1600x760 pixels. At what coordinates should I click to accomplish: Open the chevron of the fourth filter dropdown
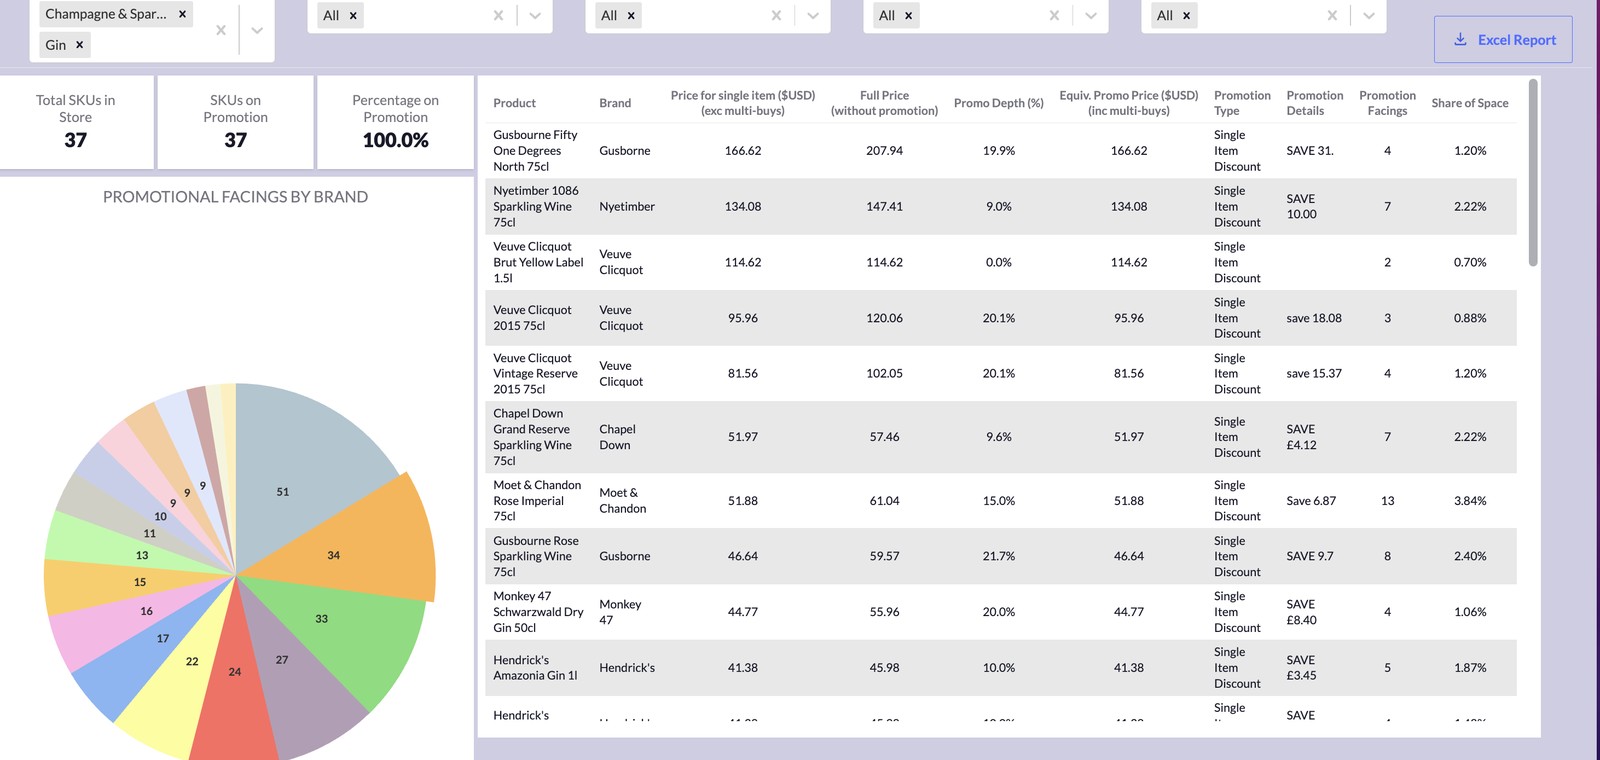tap(1091, 15)
